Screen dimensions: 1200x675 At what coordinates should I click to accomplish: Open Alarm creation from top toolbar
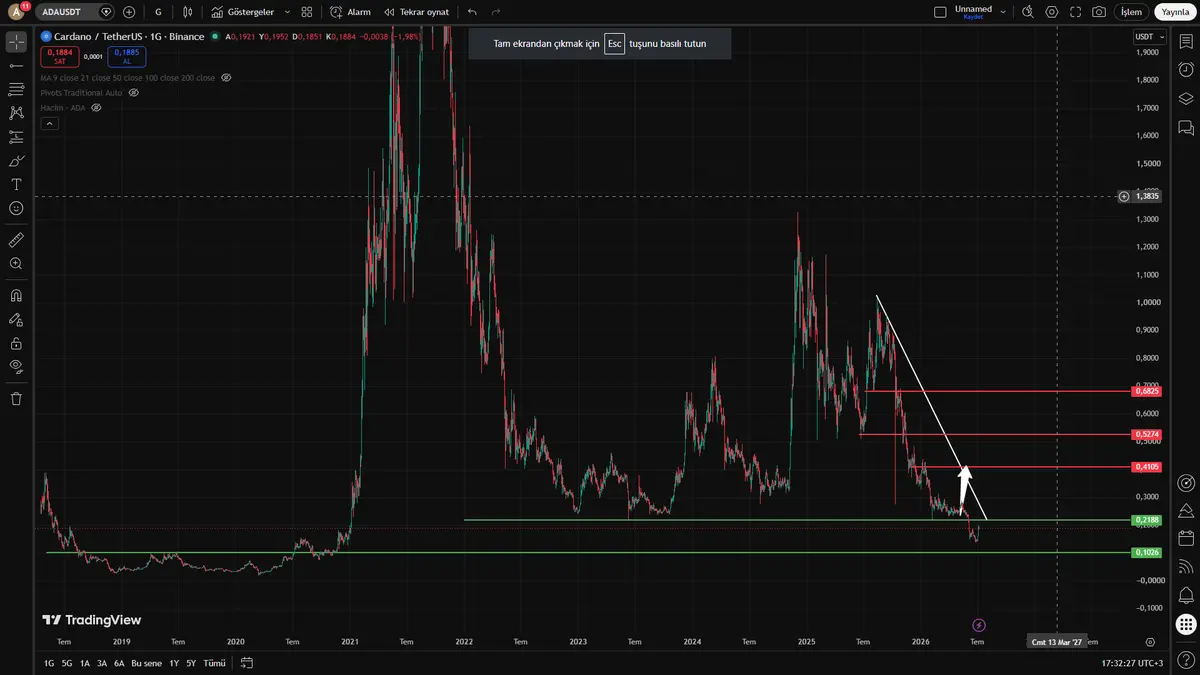351,12
